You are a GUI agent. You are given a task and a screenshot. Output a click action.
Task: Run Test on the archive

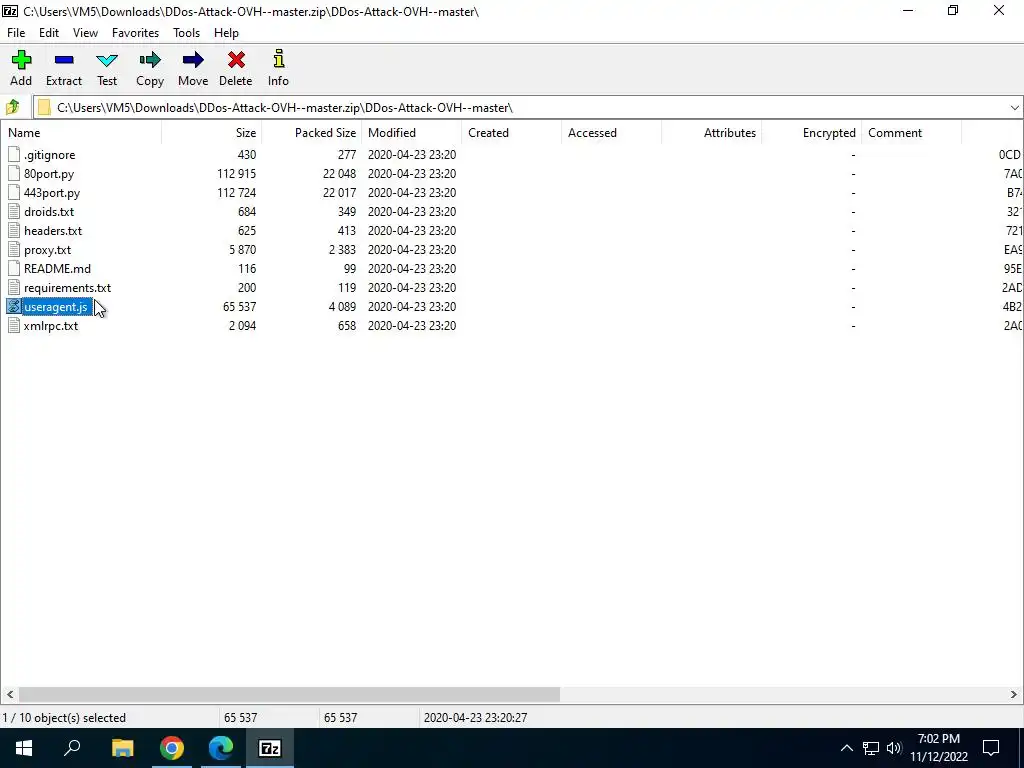point(107,60)
